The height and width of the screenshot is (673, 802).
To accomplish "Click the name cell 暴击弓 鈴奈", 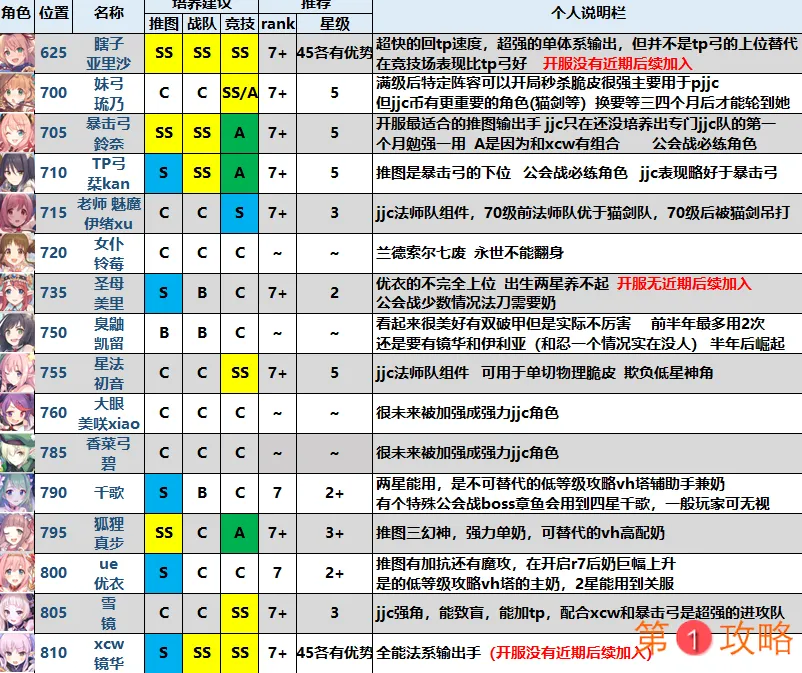I will (x=109, y=133).
